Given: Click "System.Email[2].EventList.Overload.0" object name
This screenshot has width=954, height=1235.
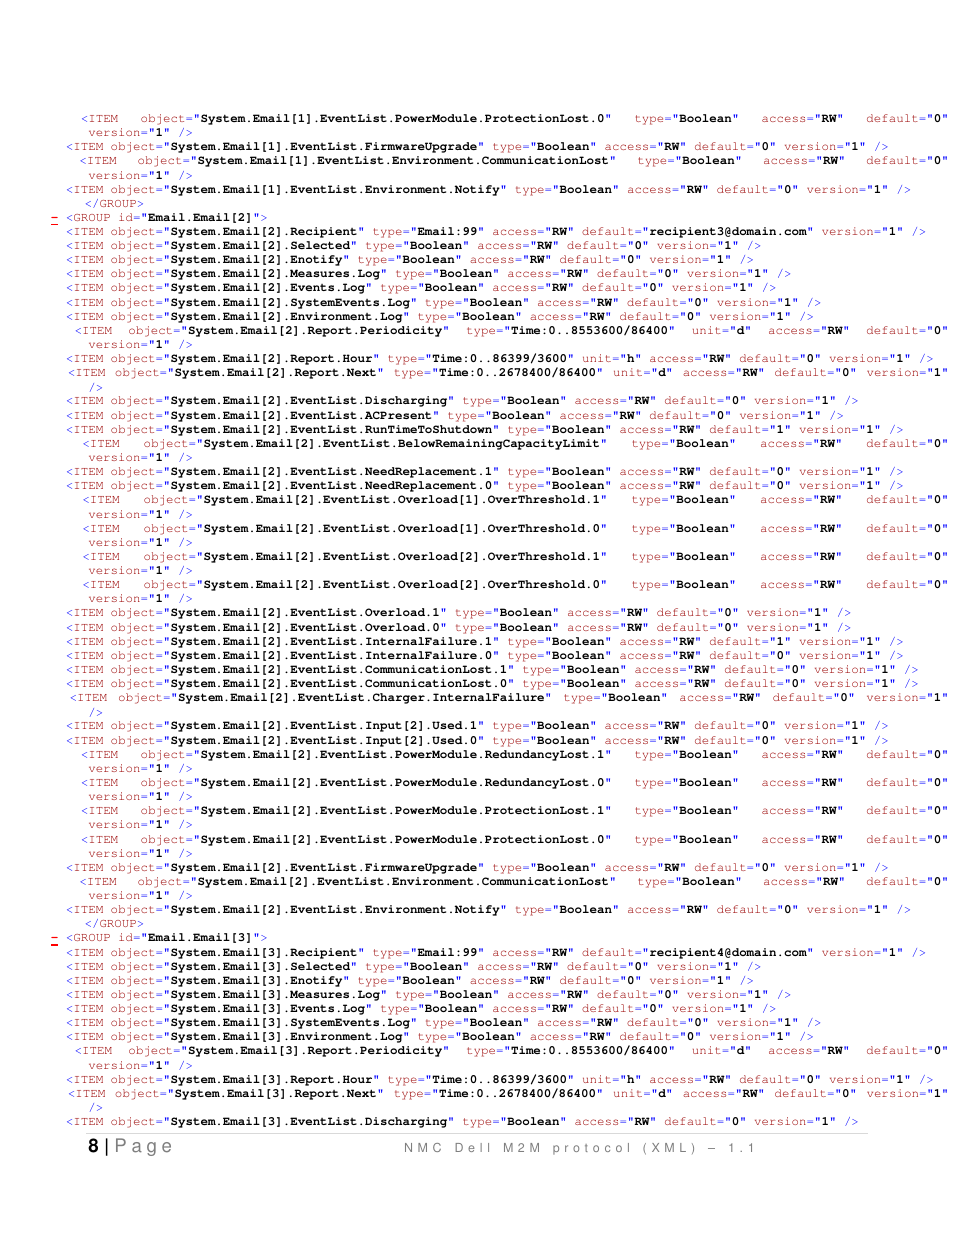Looking at the screenshot, I should point(306,628).
